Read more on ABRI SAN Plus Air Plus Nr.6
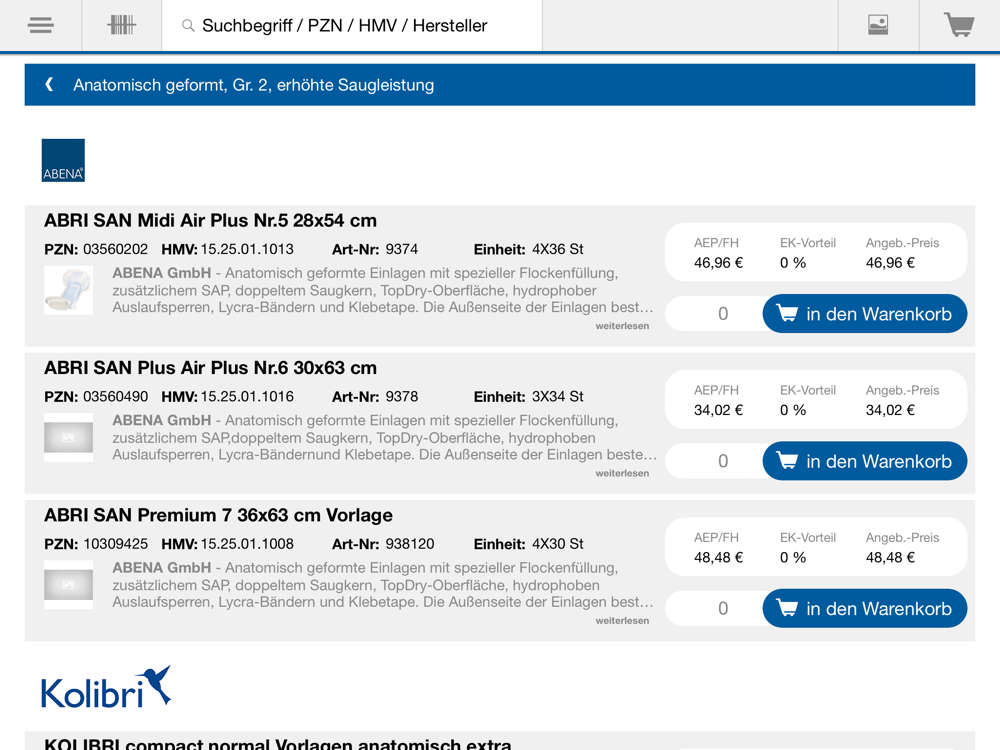The width and height of the screenshot is (1000, 750). [622, 473]
